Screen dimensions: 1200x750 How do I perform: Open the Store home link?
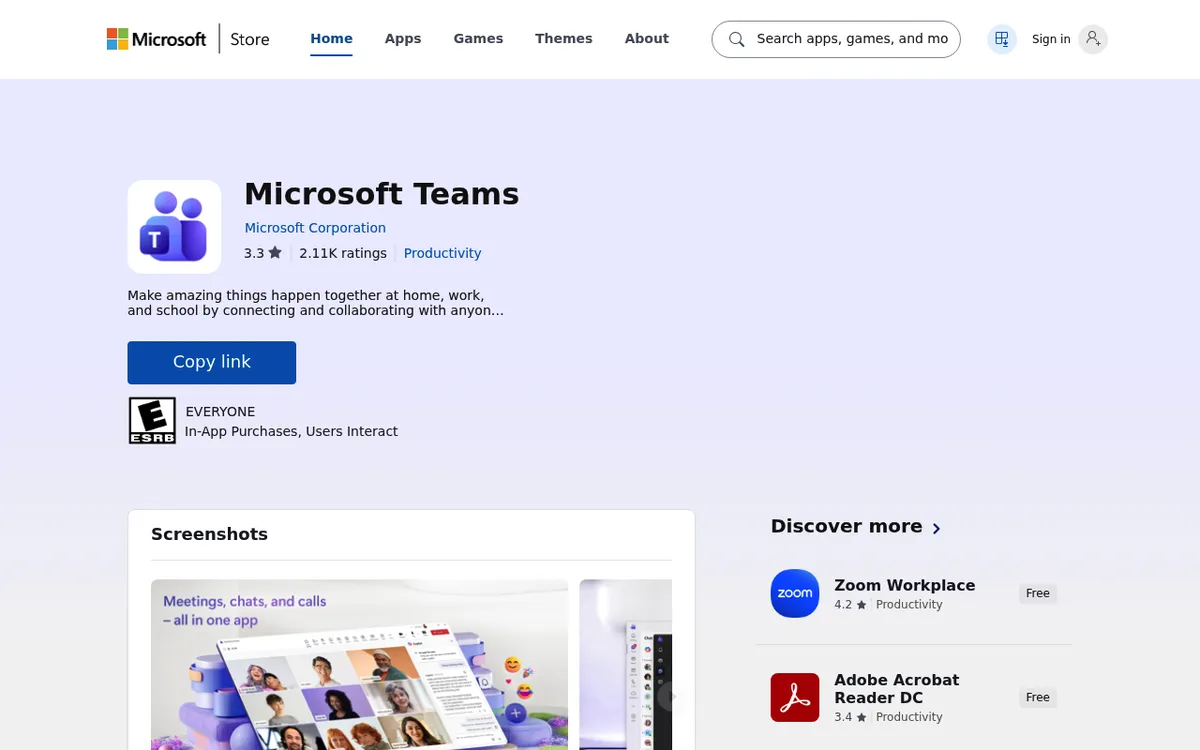250,39
